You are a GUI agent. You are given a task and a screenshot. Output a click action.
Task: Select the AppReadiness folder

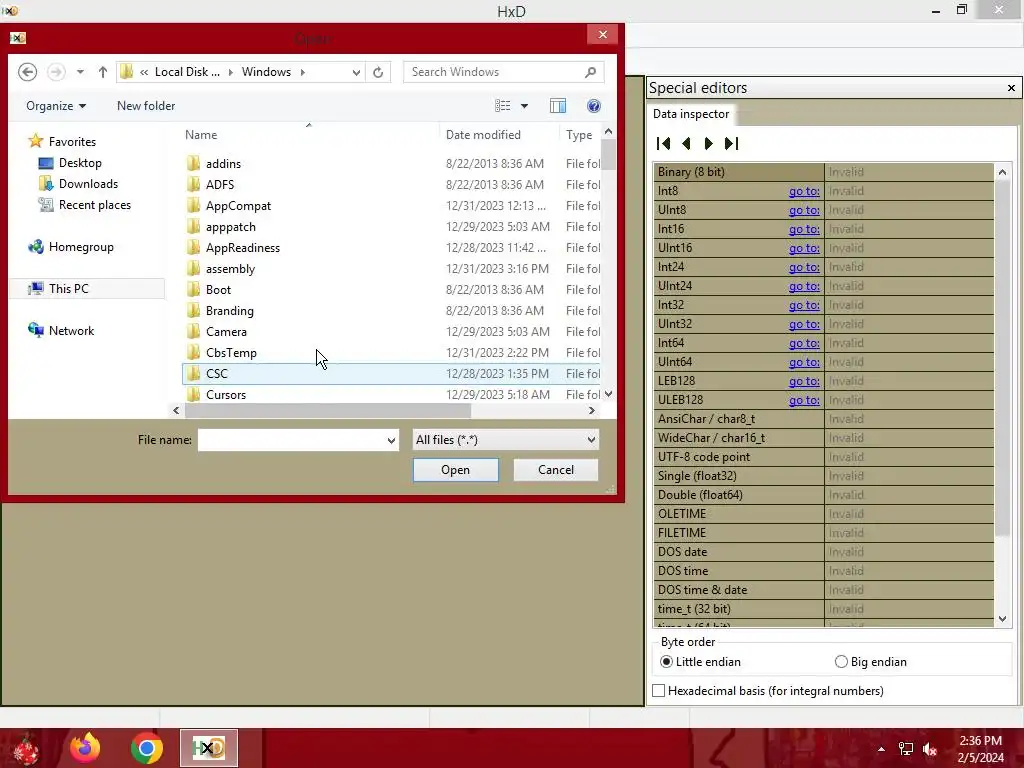coord(391,248)
